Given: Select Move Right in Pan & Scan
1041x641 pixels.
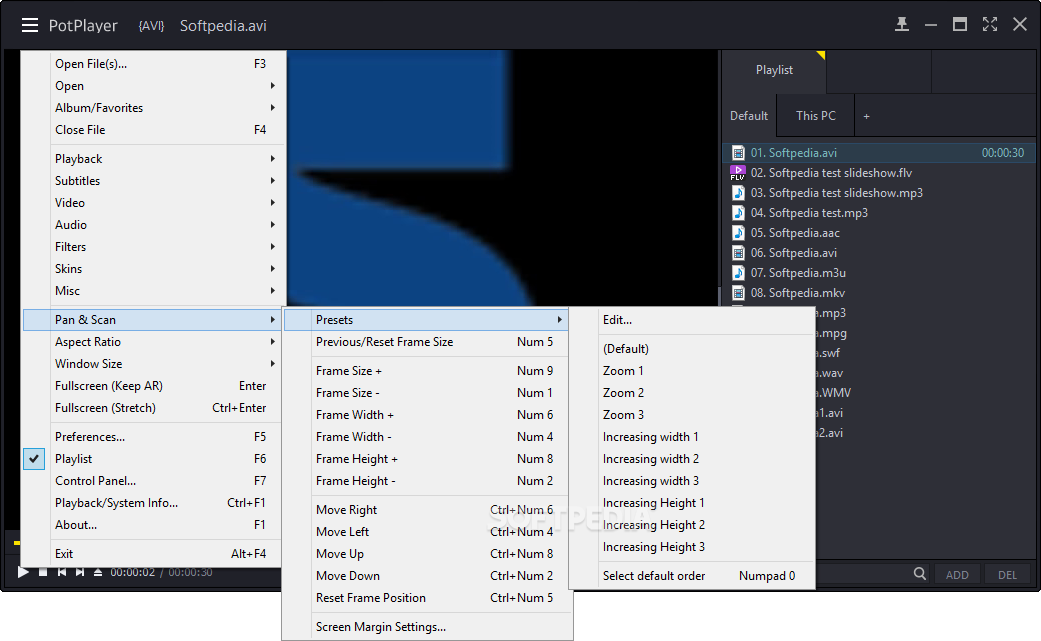Looking at the screenshot, I should coord(427,510).
